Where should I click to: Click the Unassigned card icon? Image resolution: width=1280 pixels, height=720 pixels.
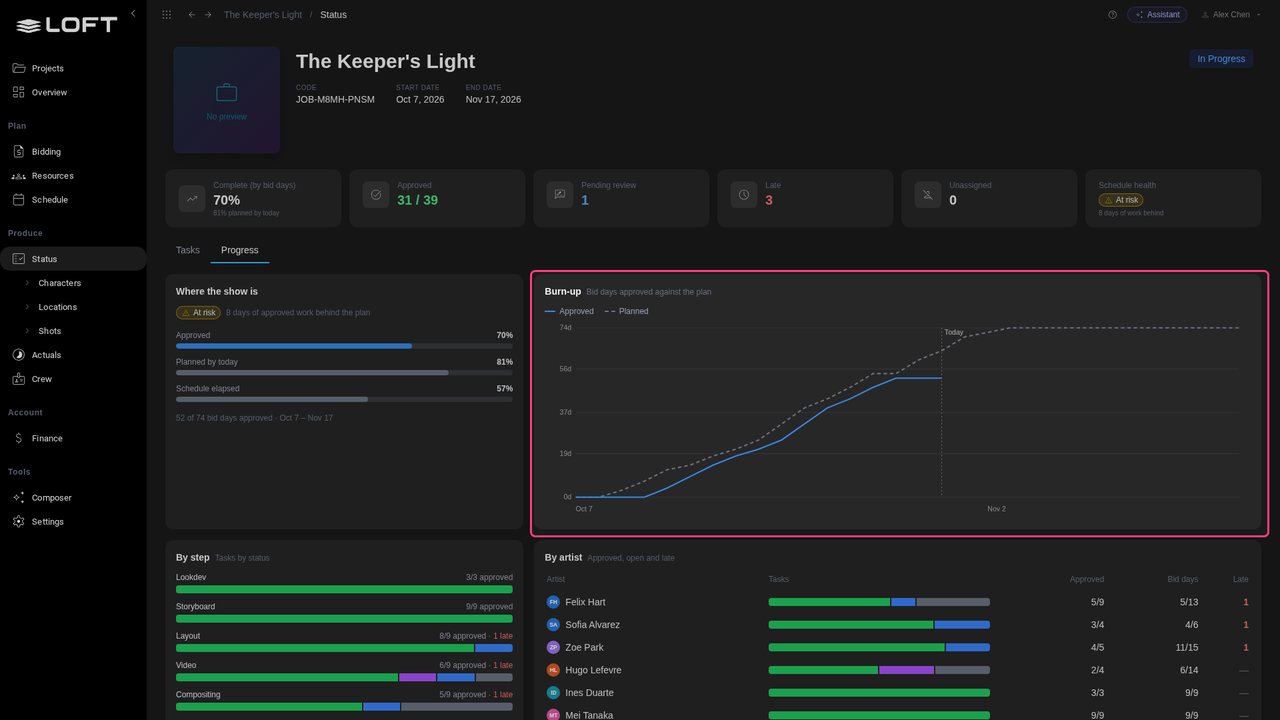[x=928, y=195]
